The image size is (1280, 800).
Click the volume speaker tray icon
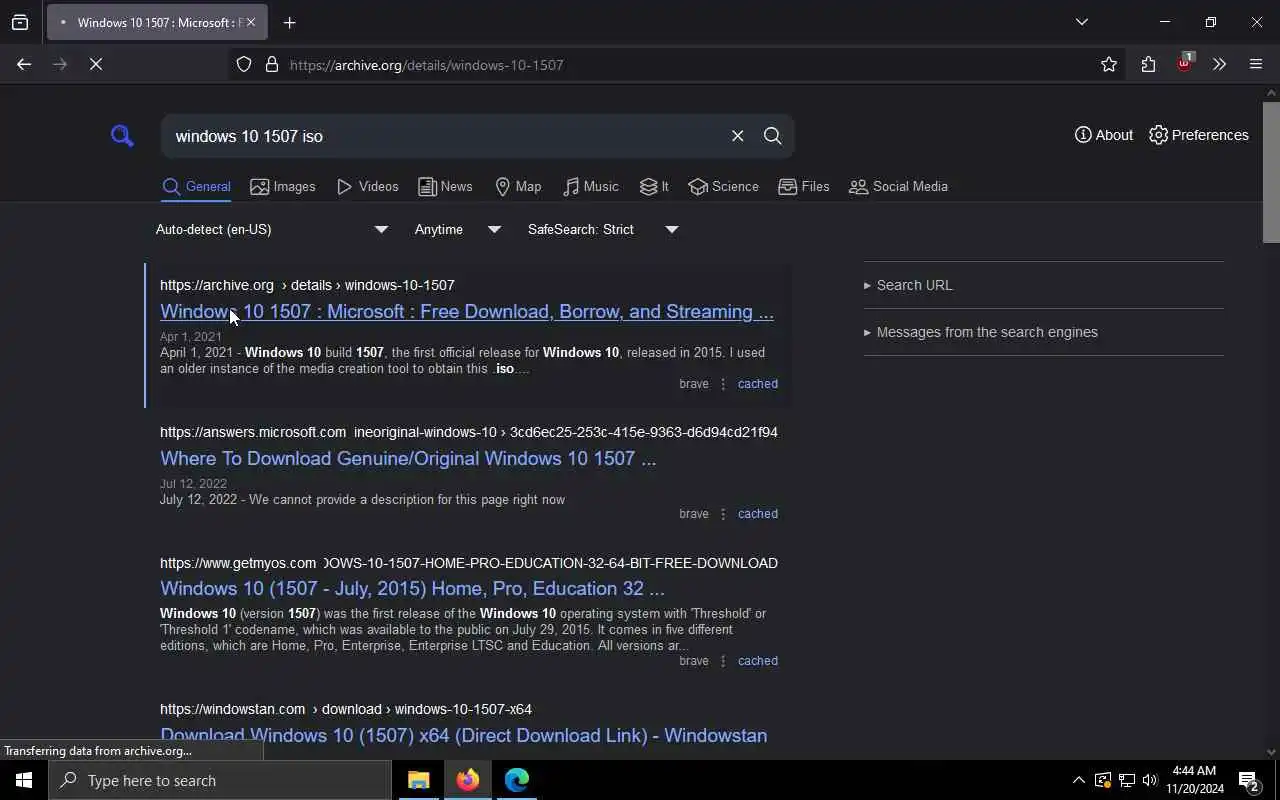pyautogui.click(x=1150, y=781)
